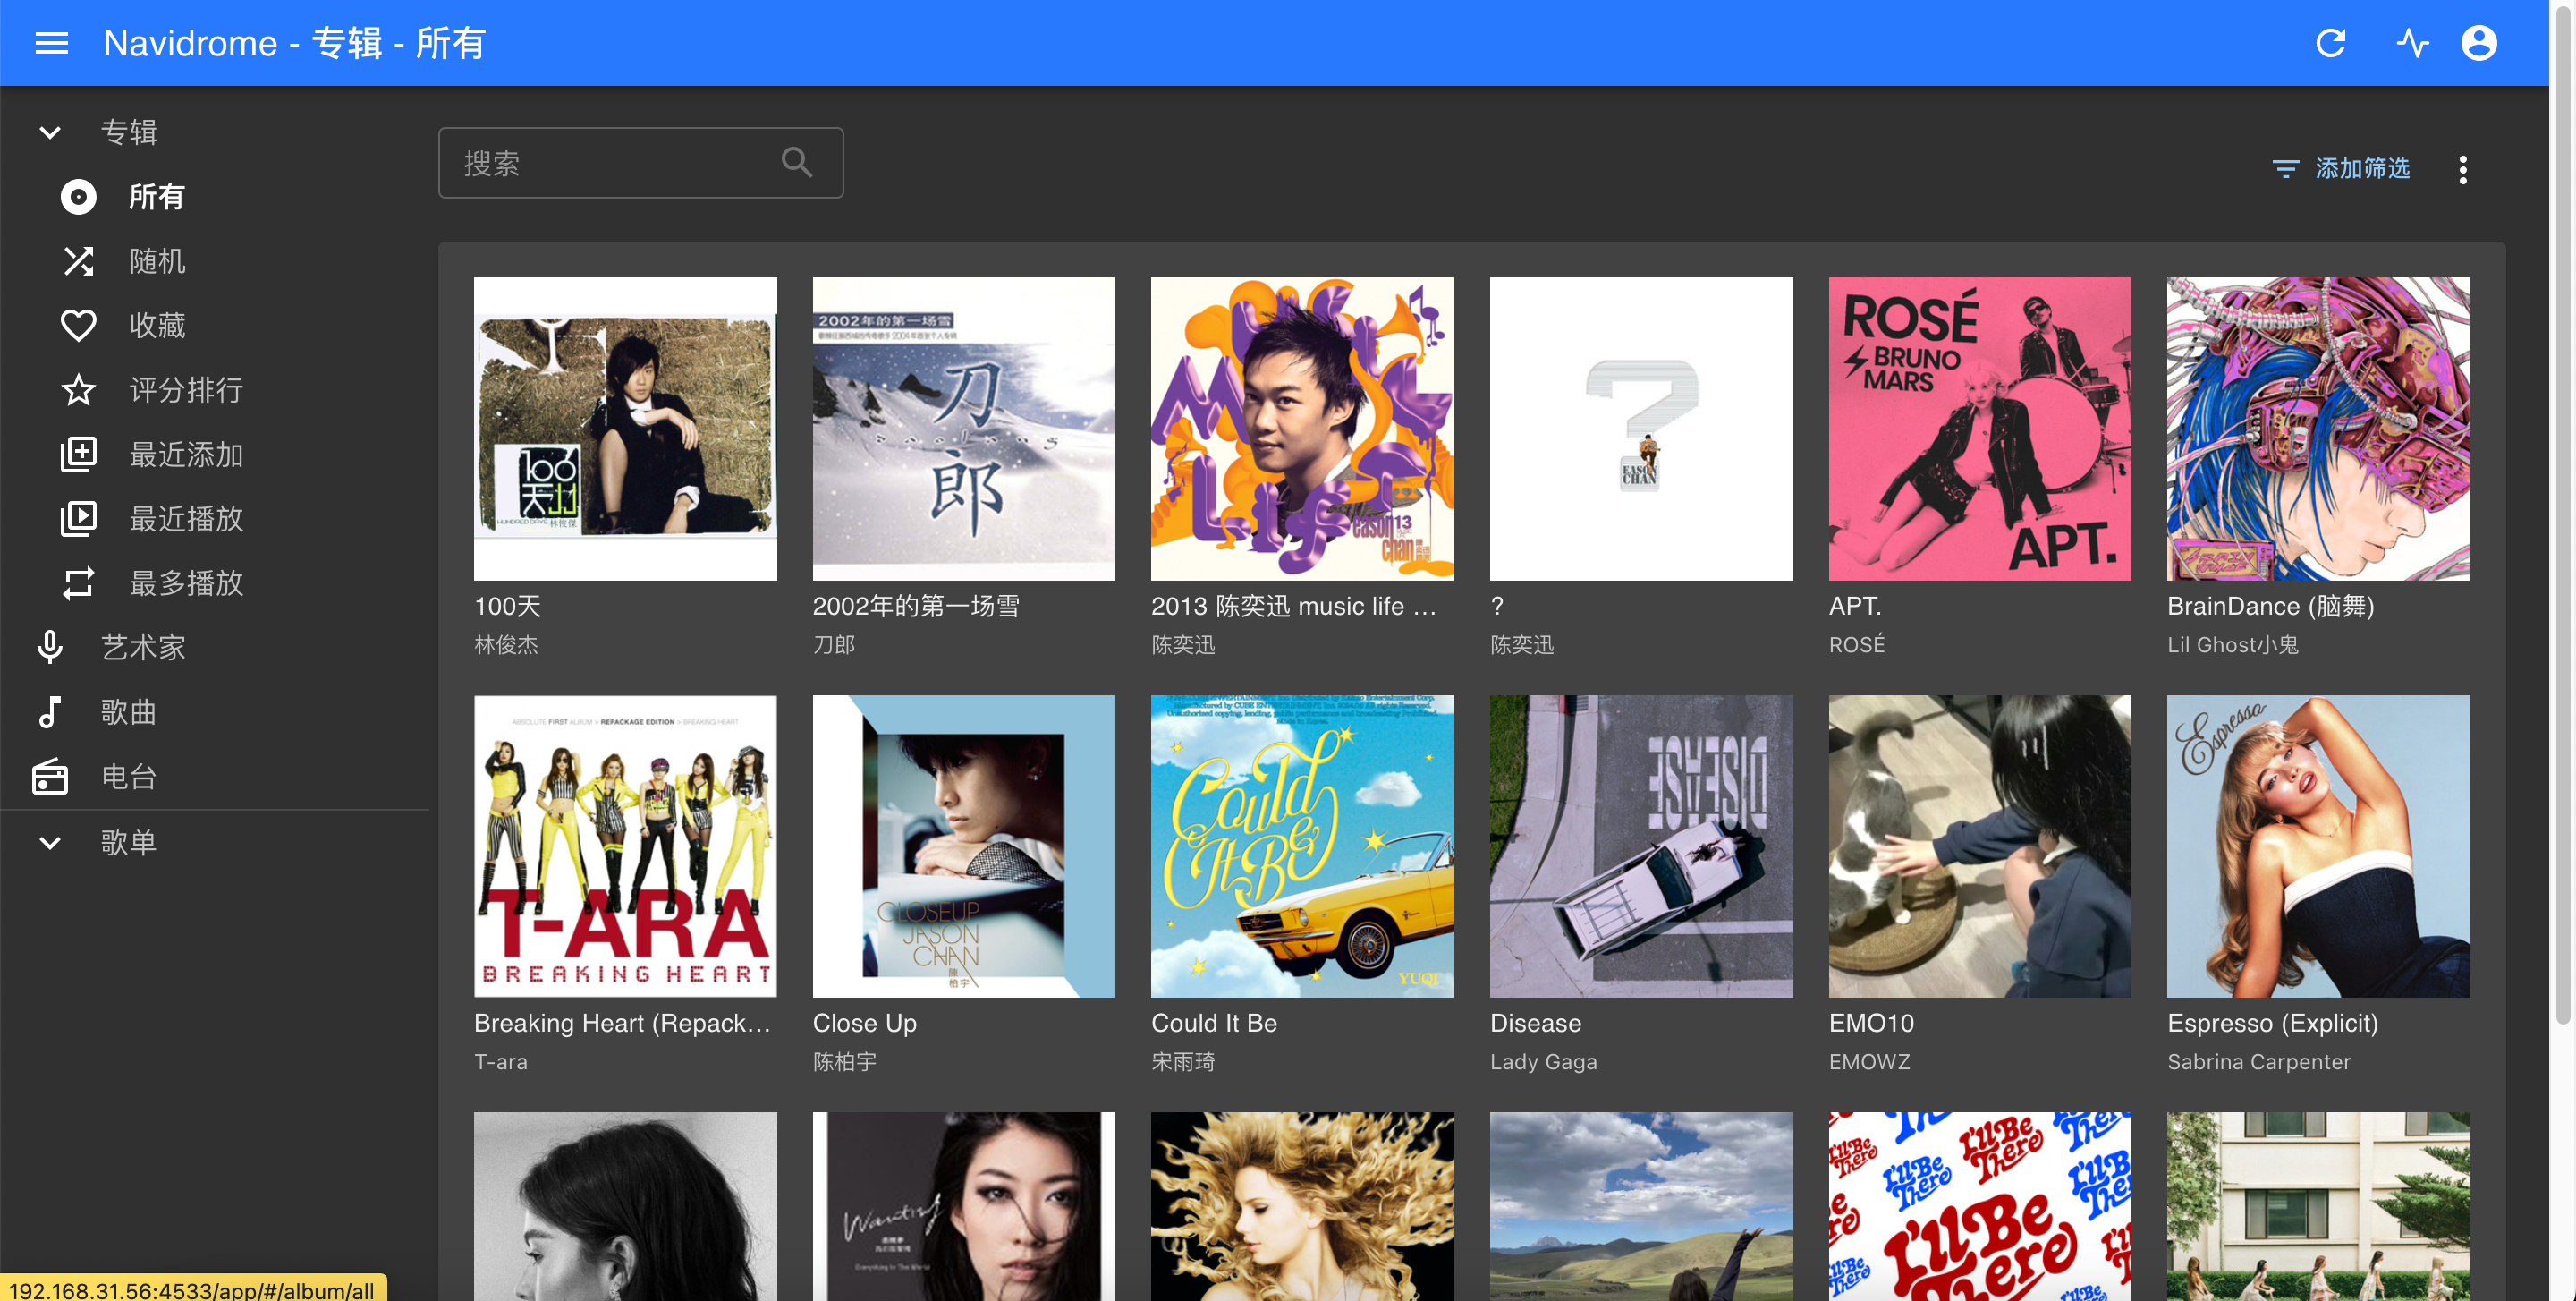Open the BrainDance album cover
Viewport: 2576px width, 1301px height.
2318,429
